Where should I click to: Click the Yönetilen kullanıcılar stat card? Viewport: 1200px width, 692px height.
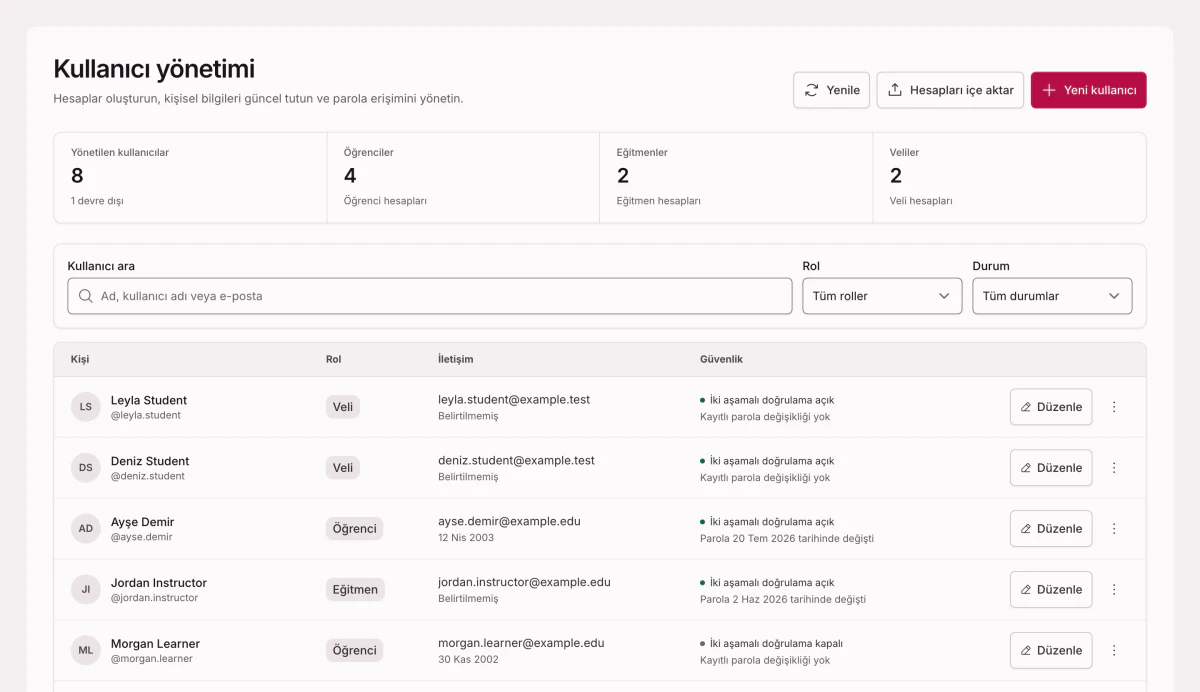point(191,178)
